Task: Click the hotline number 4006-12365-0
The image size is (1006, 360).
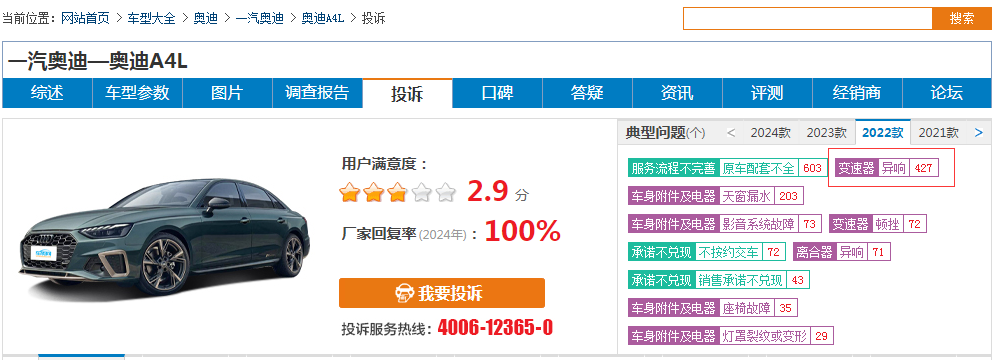Action: (x=495, y=328)
